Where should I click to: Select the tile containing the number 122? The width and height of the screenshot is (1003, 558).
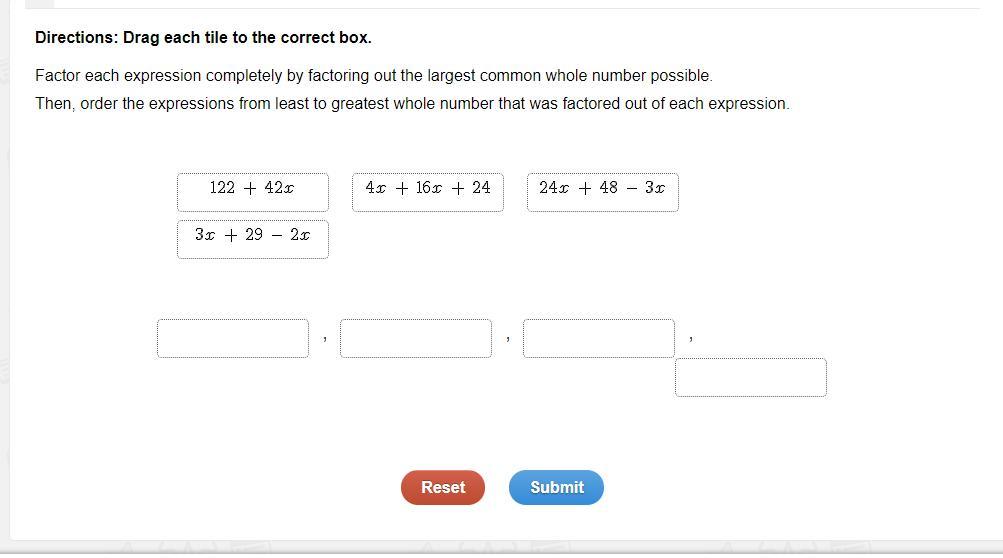252,191
